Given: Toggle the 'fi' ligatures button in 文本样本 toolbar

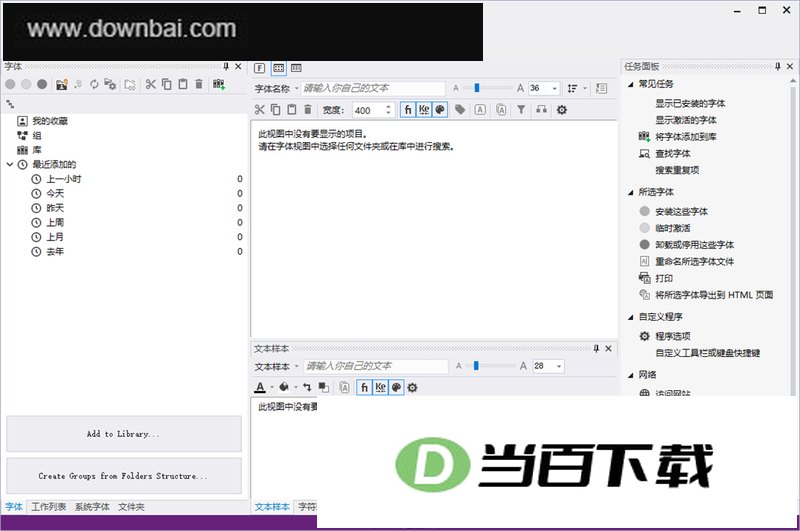Looking at the screenshot, I should tap(364, 388).
